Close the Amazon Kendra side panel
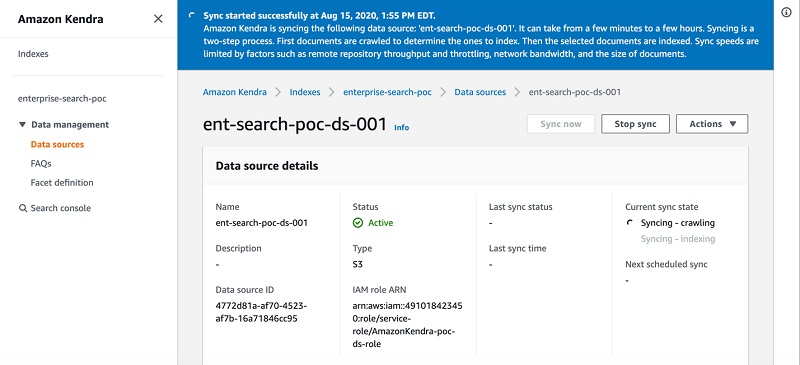Image resolution: width=800 pixels, height=365 pixels. click(x=158, y=19)
